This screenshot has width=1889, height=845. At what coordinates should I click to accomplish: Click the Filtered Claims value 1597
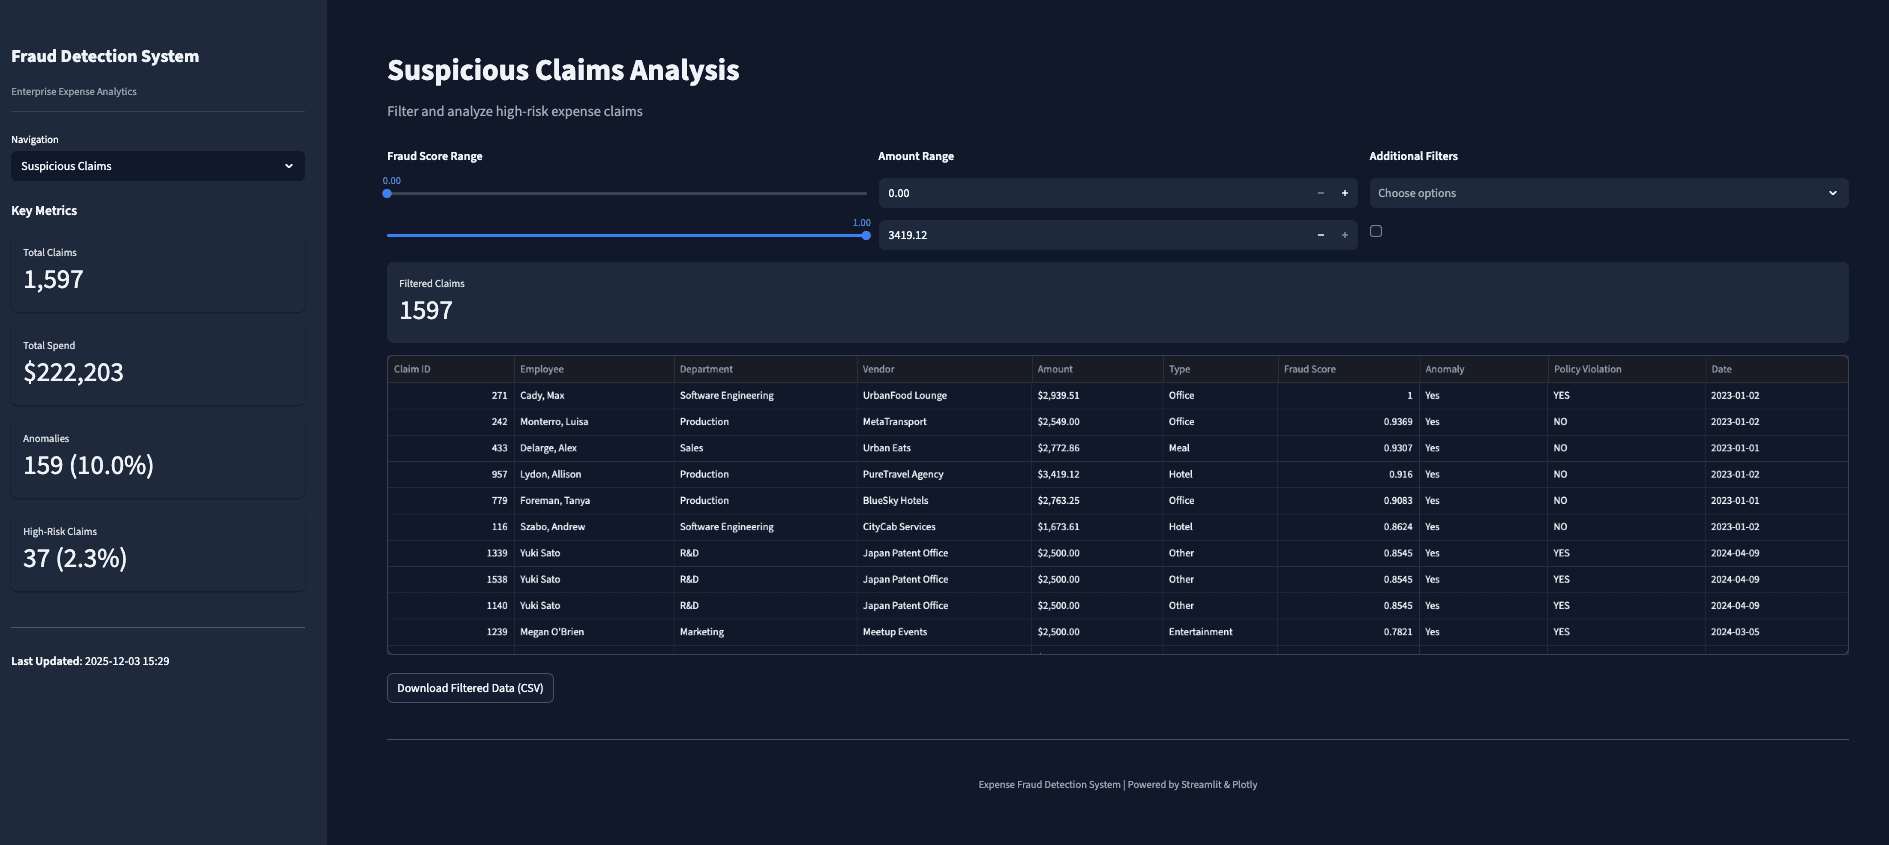point(426,311)
